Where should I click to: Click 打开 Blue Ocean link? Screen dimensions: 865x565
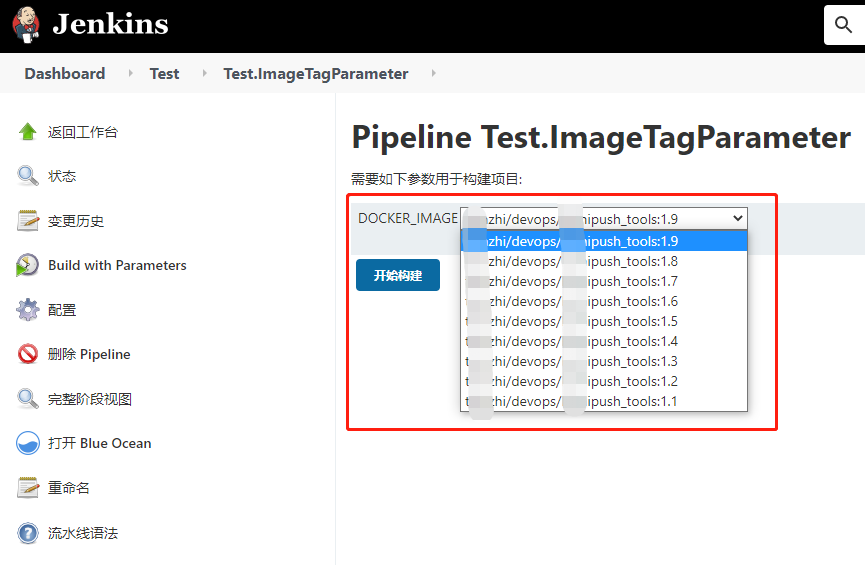[99, 443]
